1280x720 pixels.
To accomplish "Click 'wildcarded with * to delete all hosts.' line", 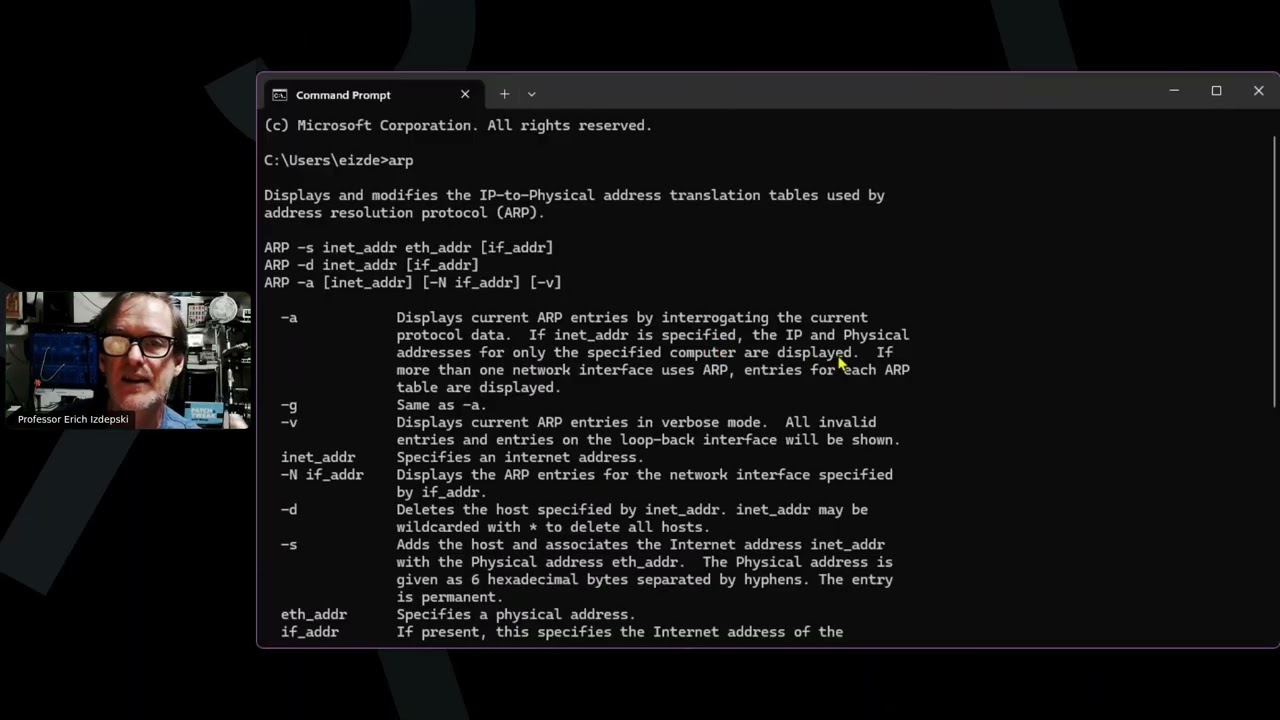I will 553,527.
